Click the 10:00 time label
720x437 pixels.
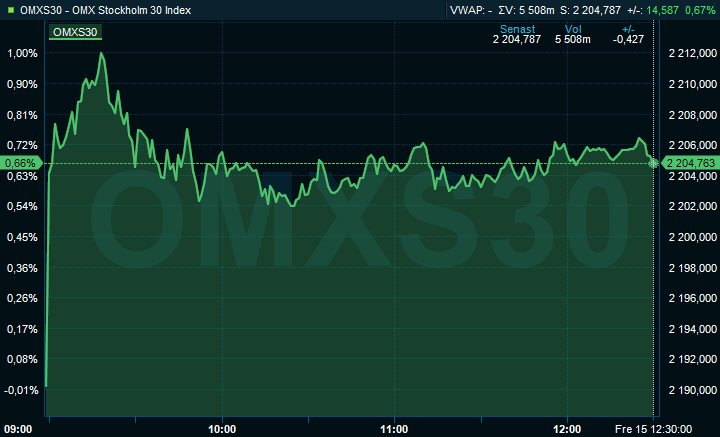pyautogui.click(x=222, y=430)
